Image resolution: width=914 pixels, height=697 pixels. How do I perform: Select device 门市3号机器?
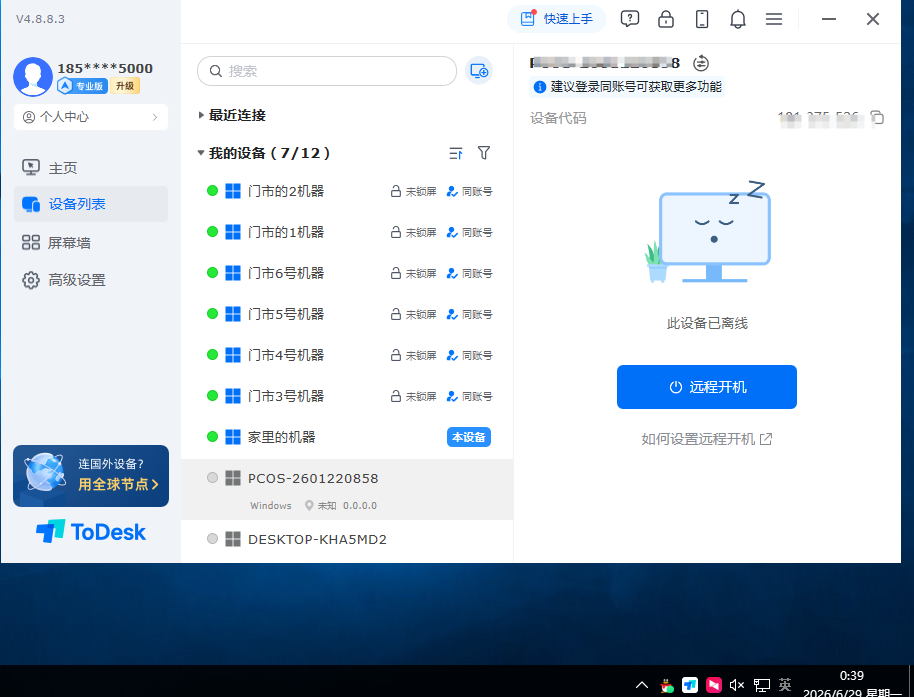tap(347, 396)
